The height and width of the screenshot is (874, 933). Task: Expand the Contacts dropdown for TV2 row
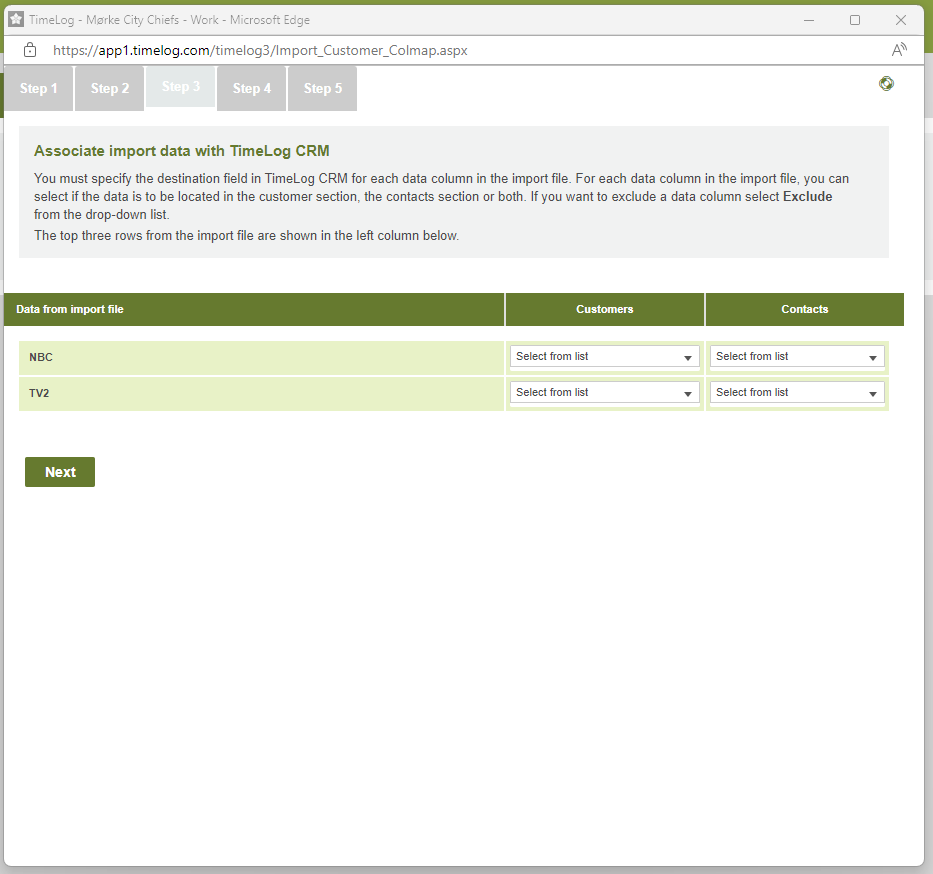pos(797,393)
